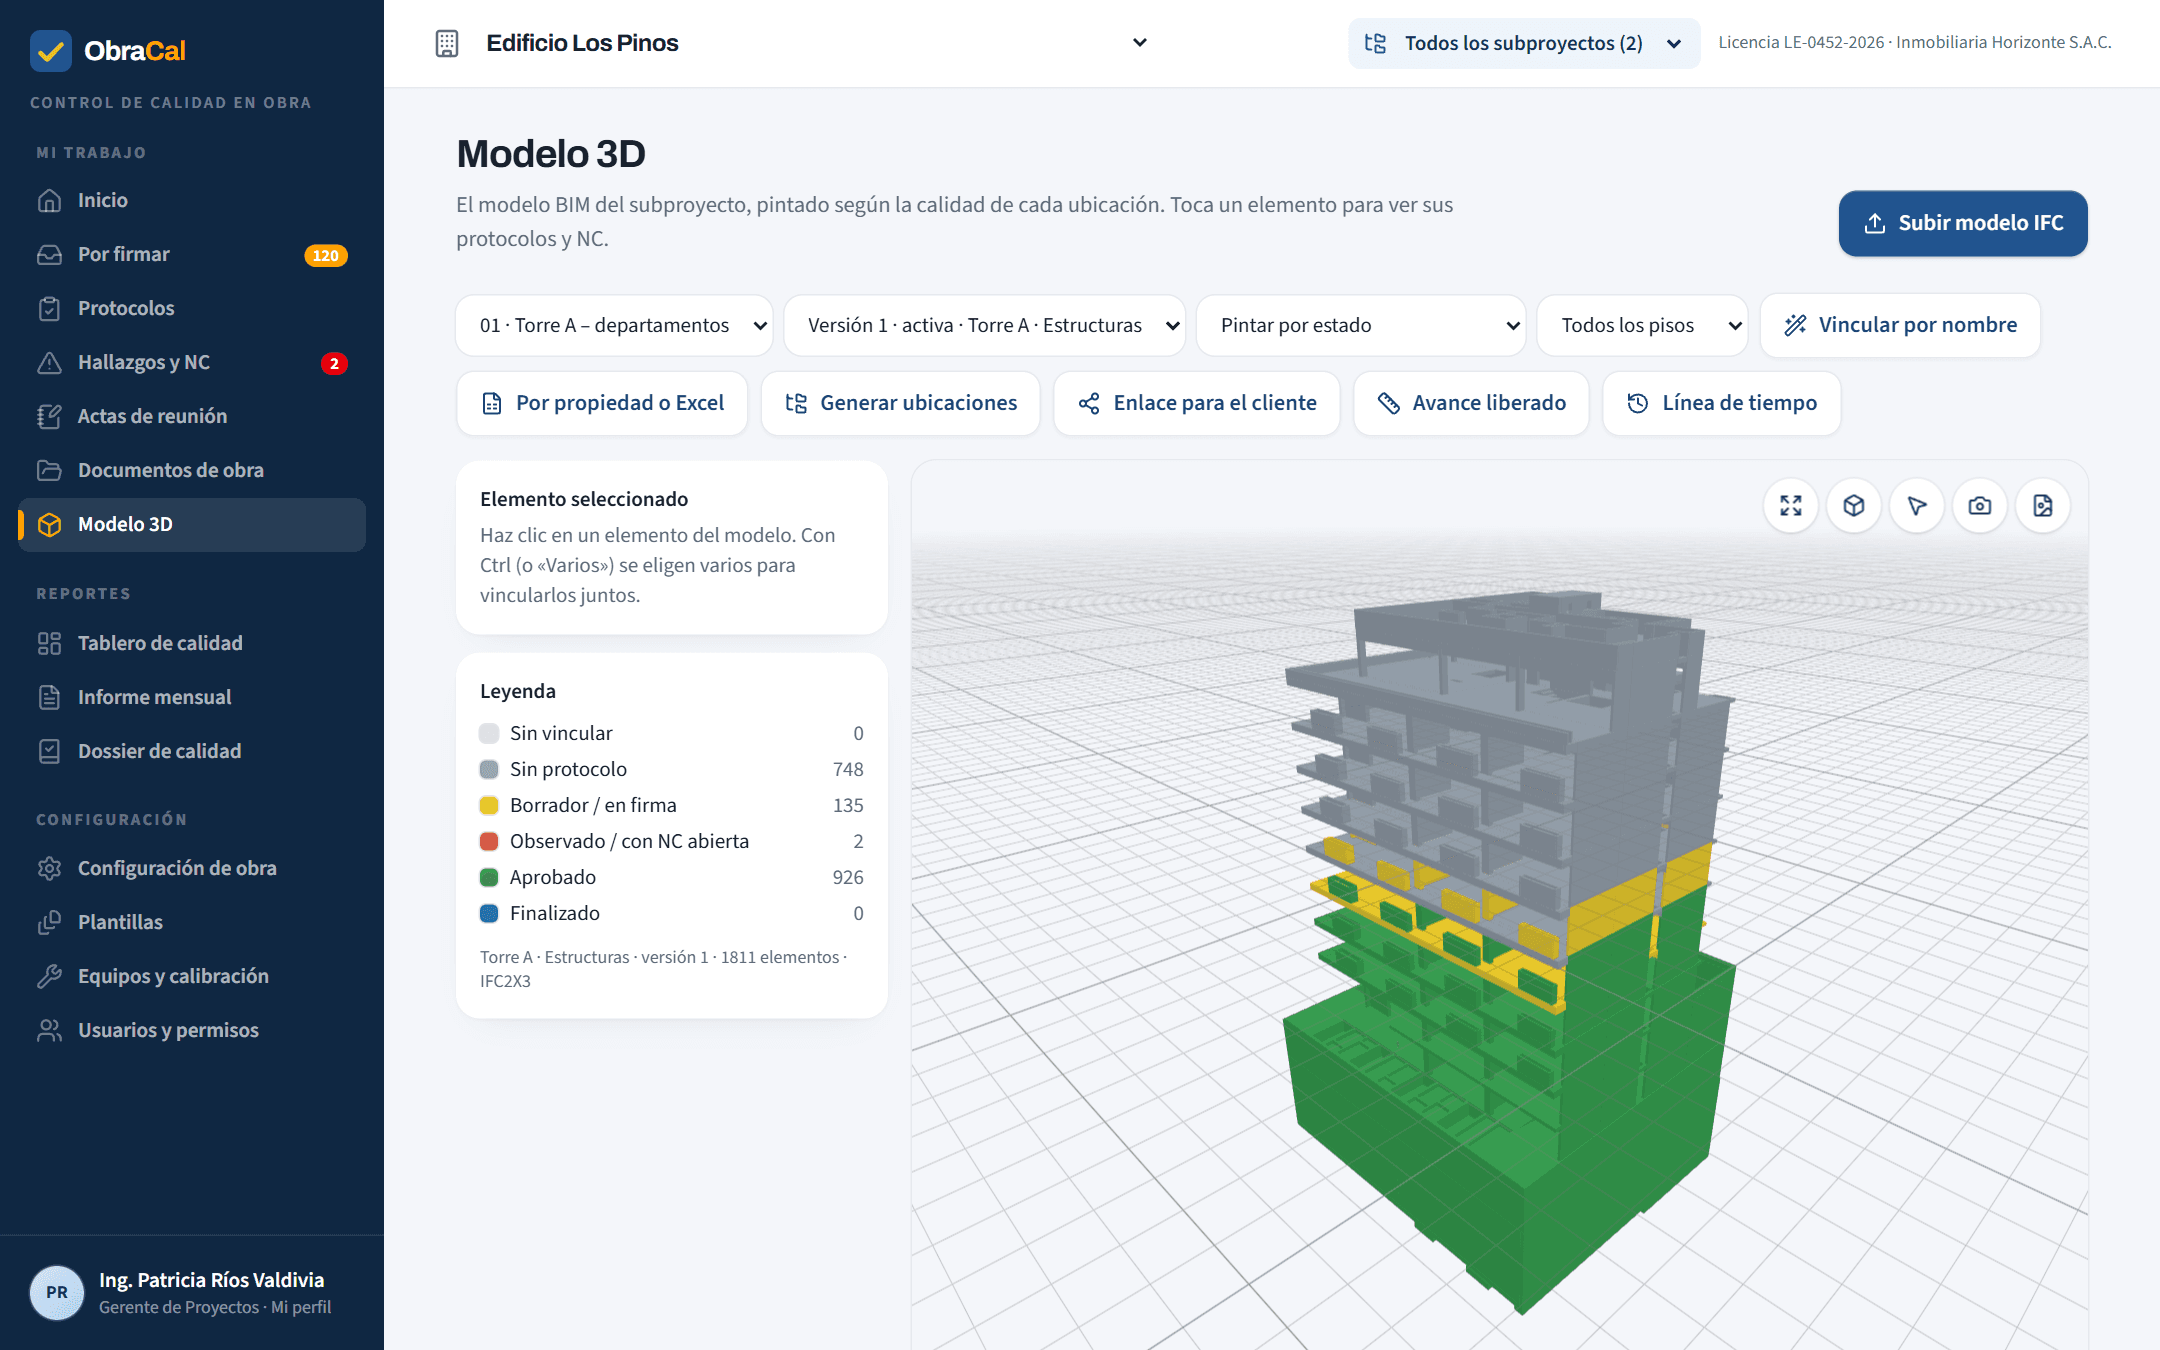Click the Documentos de obra folder icon

(49, 470)
